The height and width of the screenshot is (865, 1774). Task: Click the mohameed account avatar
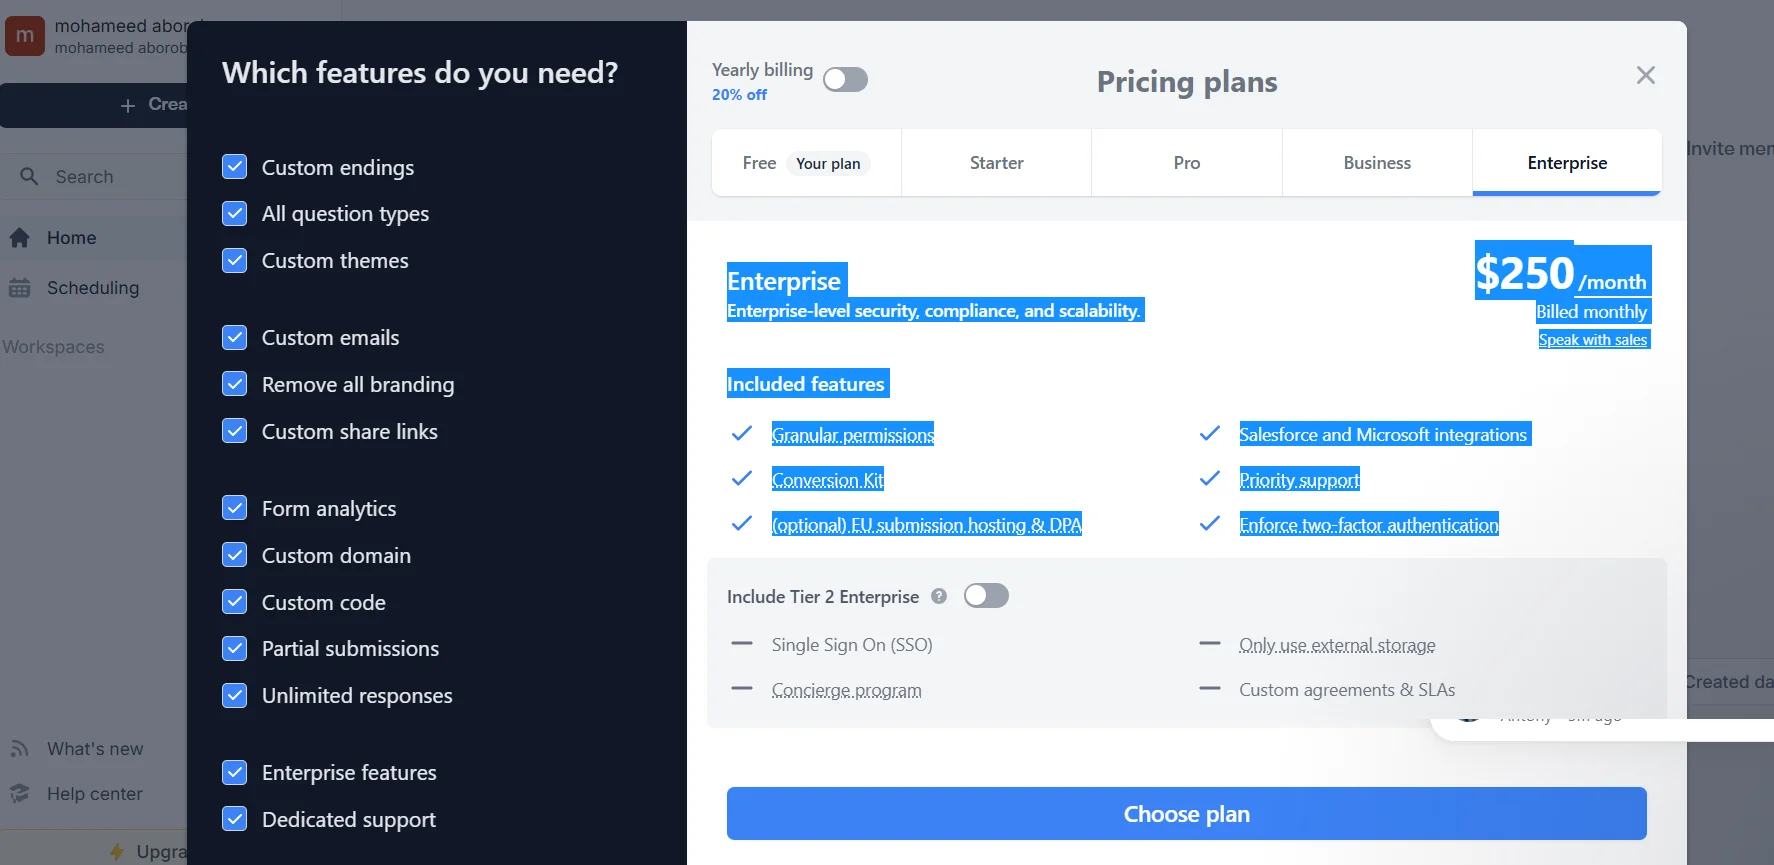(25, 36)
